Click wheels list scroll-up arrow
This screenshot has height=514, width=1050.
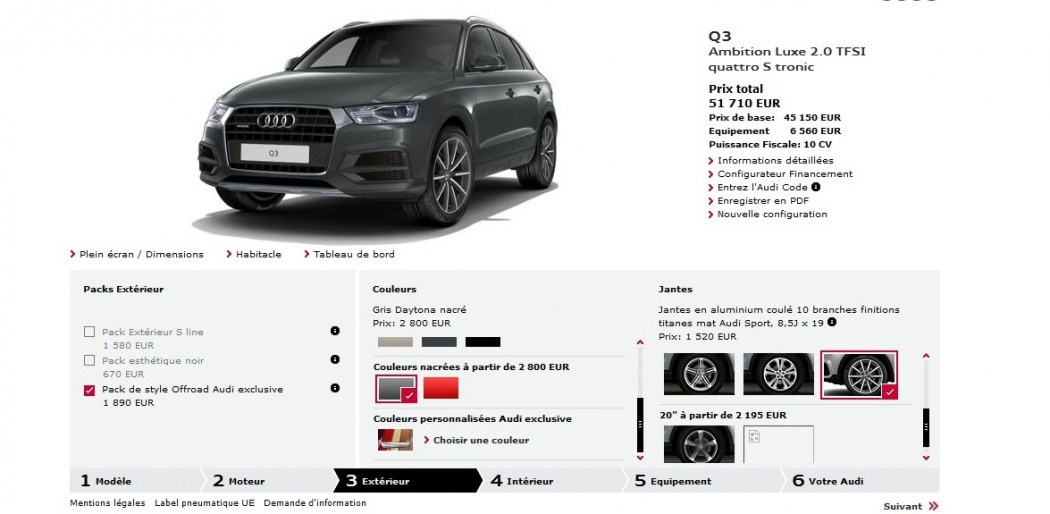coord(926,356)
